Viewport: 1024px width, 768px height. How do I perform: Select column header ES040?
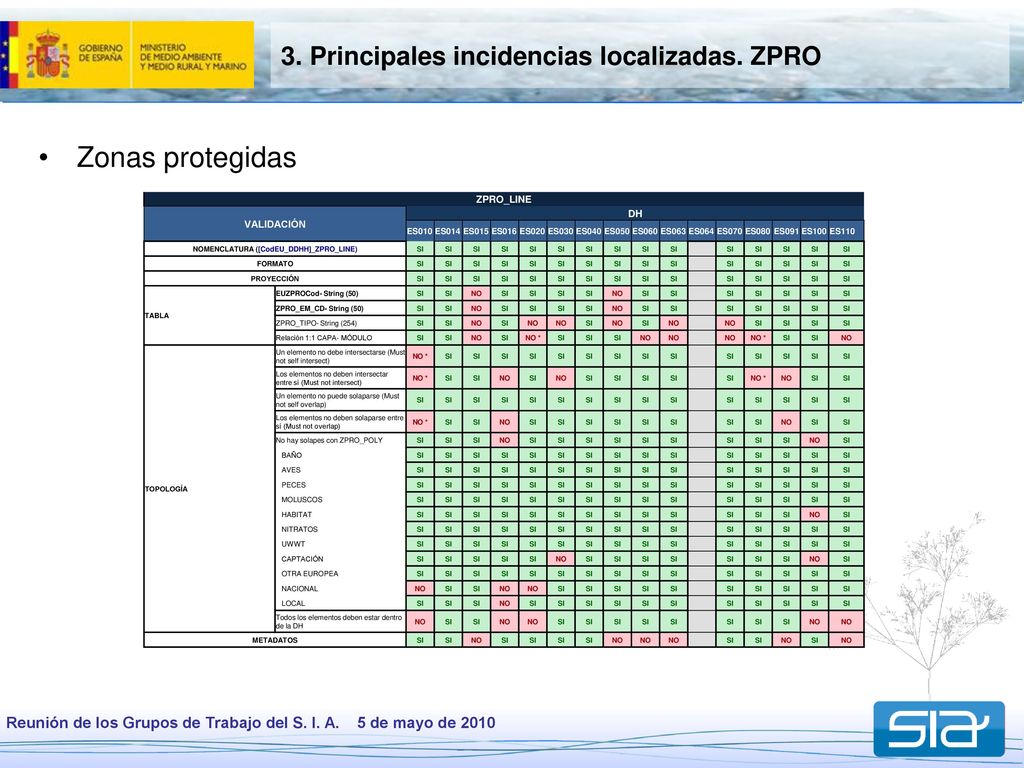[588, 231]
